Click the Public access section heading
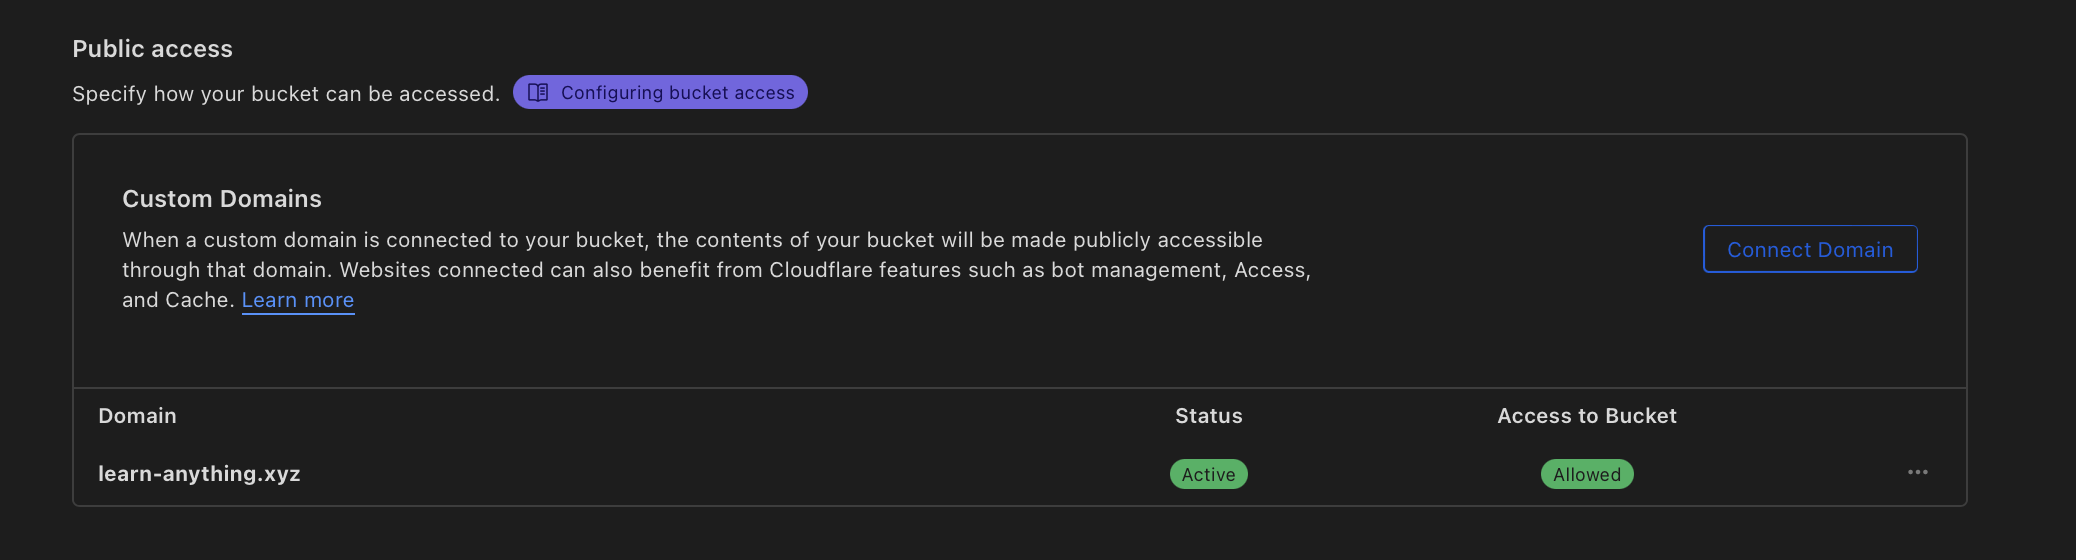This screenshot has width=2076, height=560. point(152,49)
